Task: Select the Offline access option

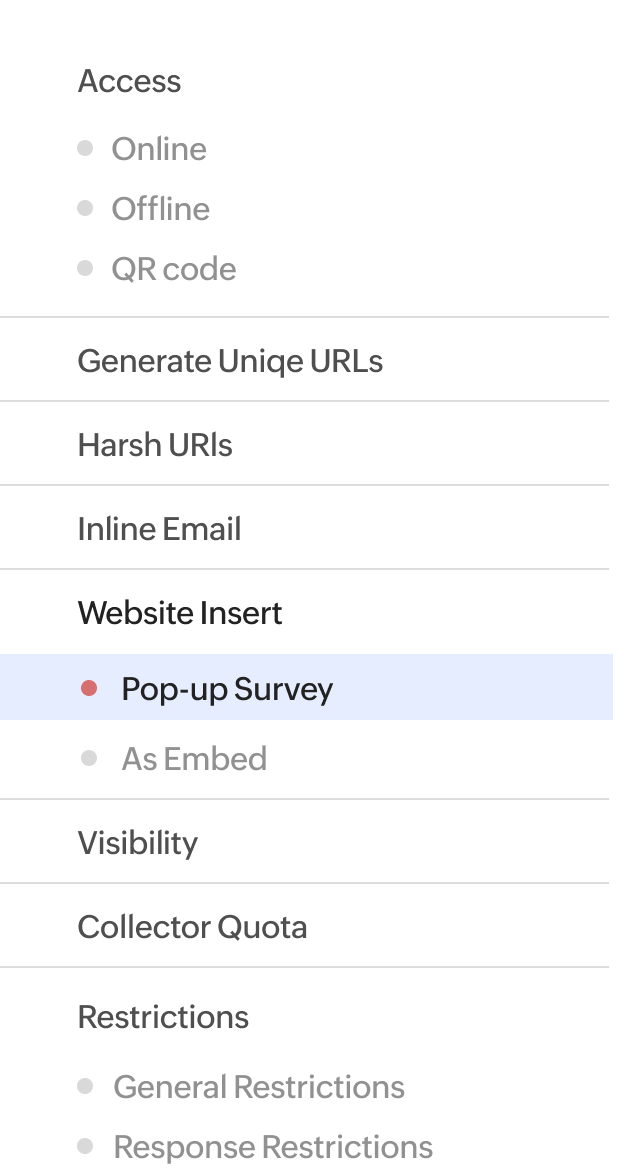Action: pos(160,209)
